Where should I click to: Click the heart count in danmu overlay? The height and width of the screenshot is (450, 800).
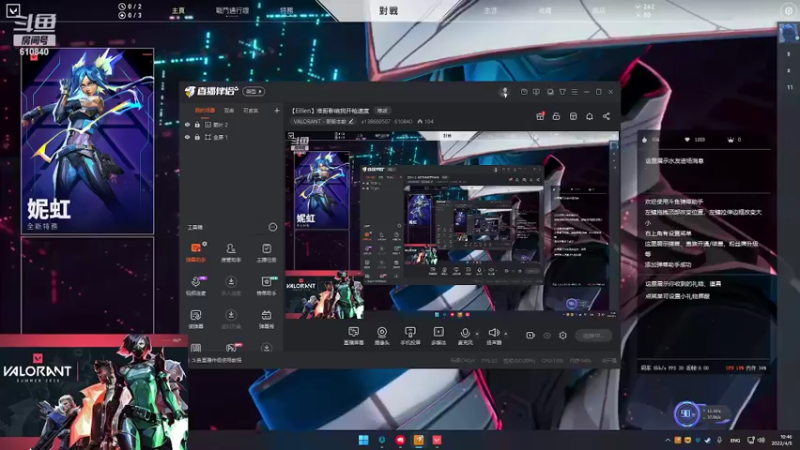695,139
